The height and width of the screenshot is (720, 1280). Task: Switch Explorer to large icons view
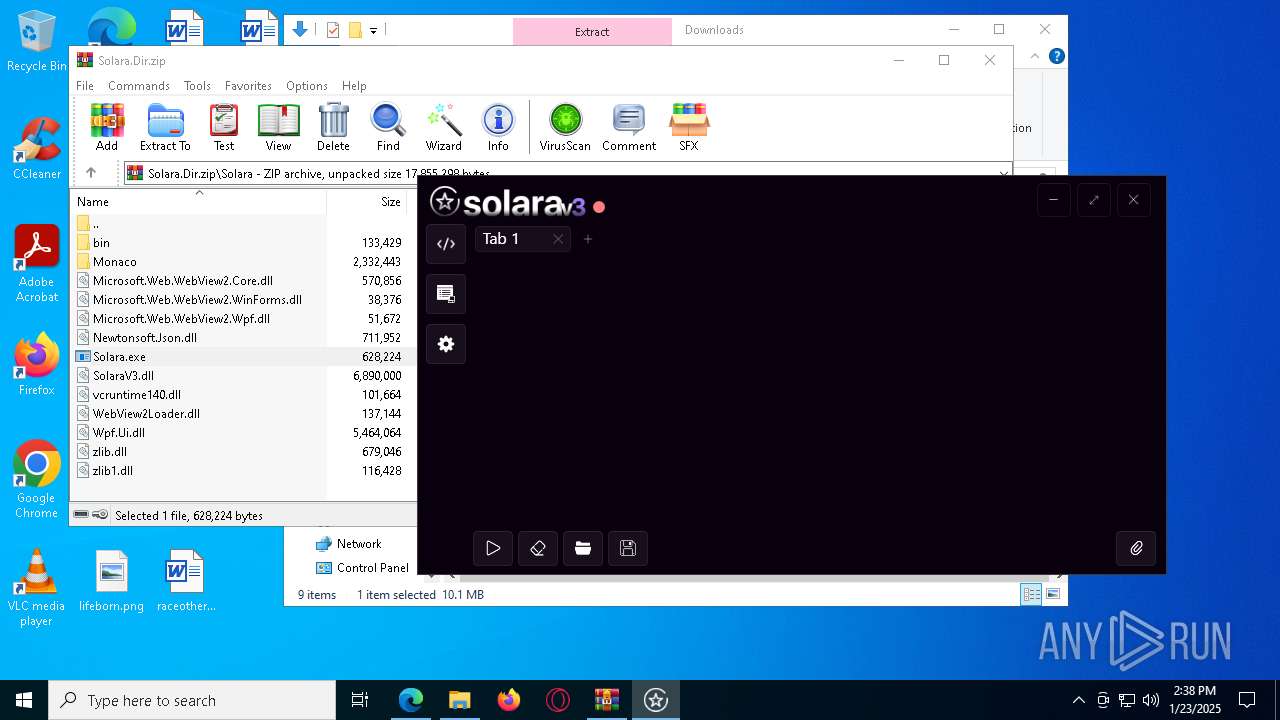point(1052,594)
